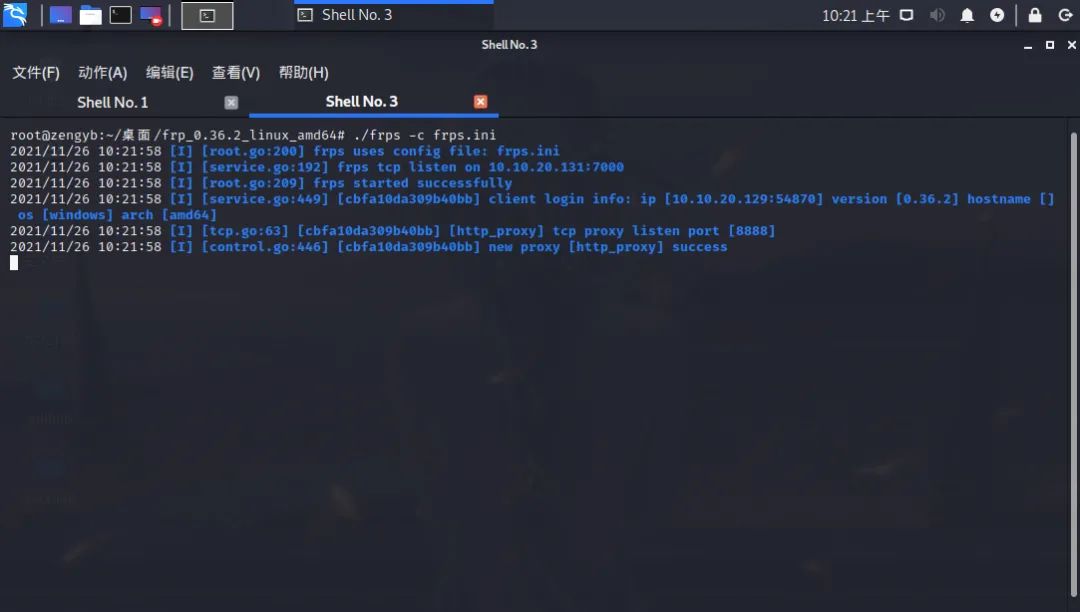Screen dimensions: 1080x612
Task: Close the Shell No. 3 window
Action: click(1072, 45)
